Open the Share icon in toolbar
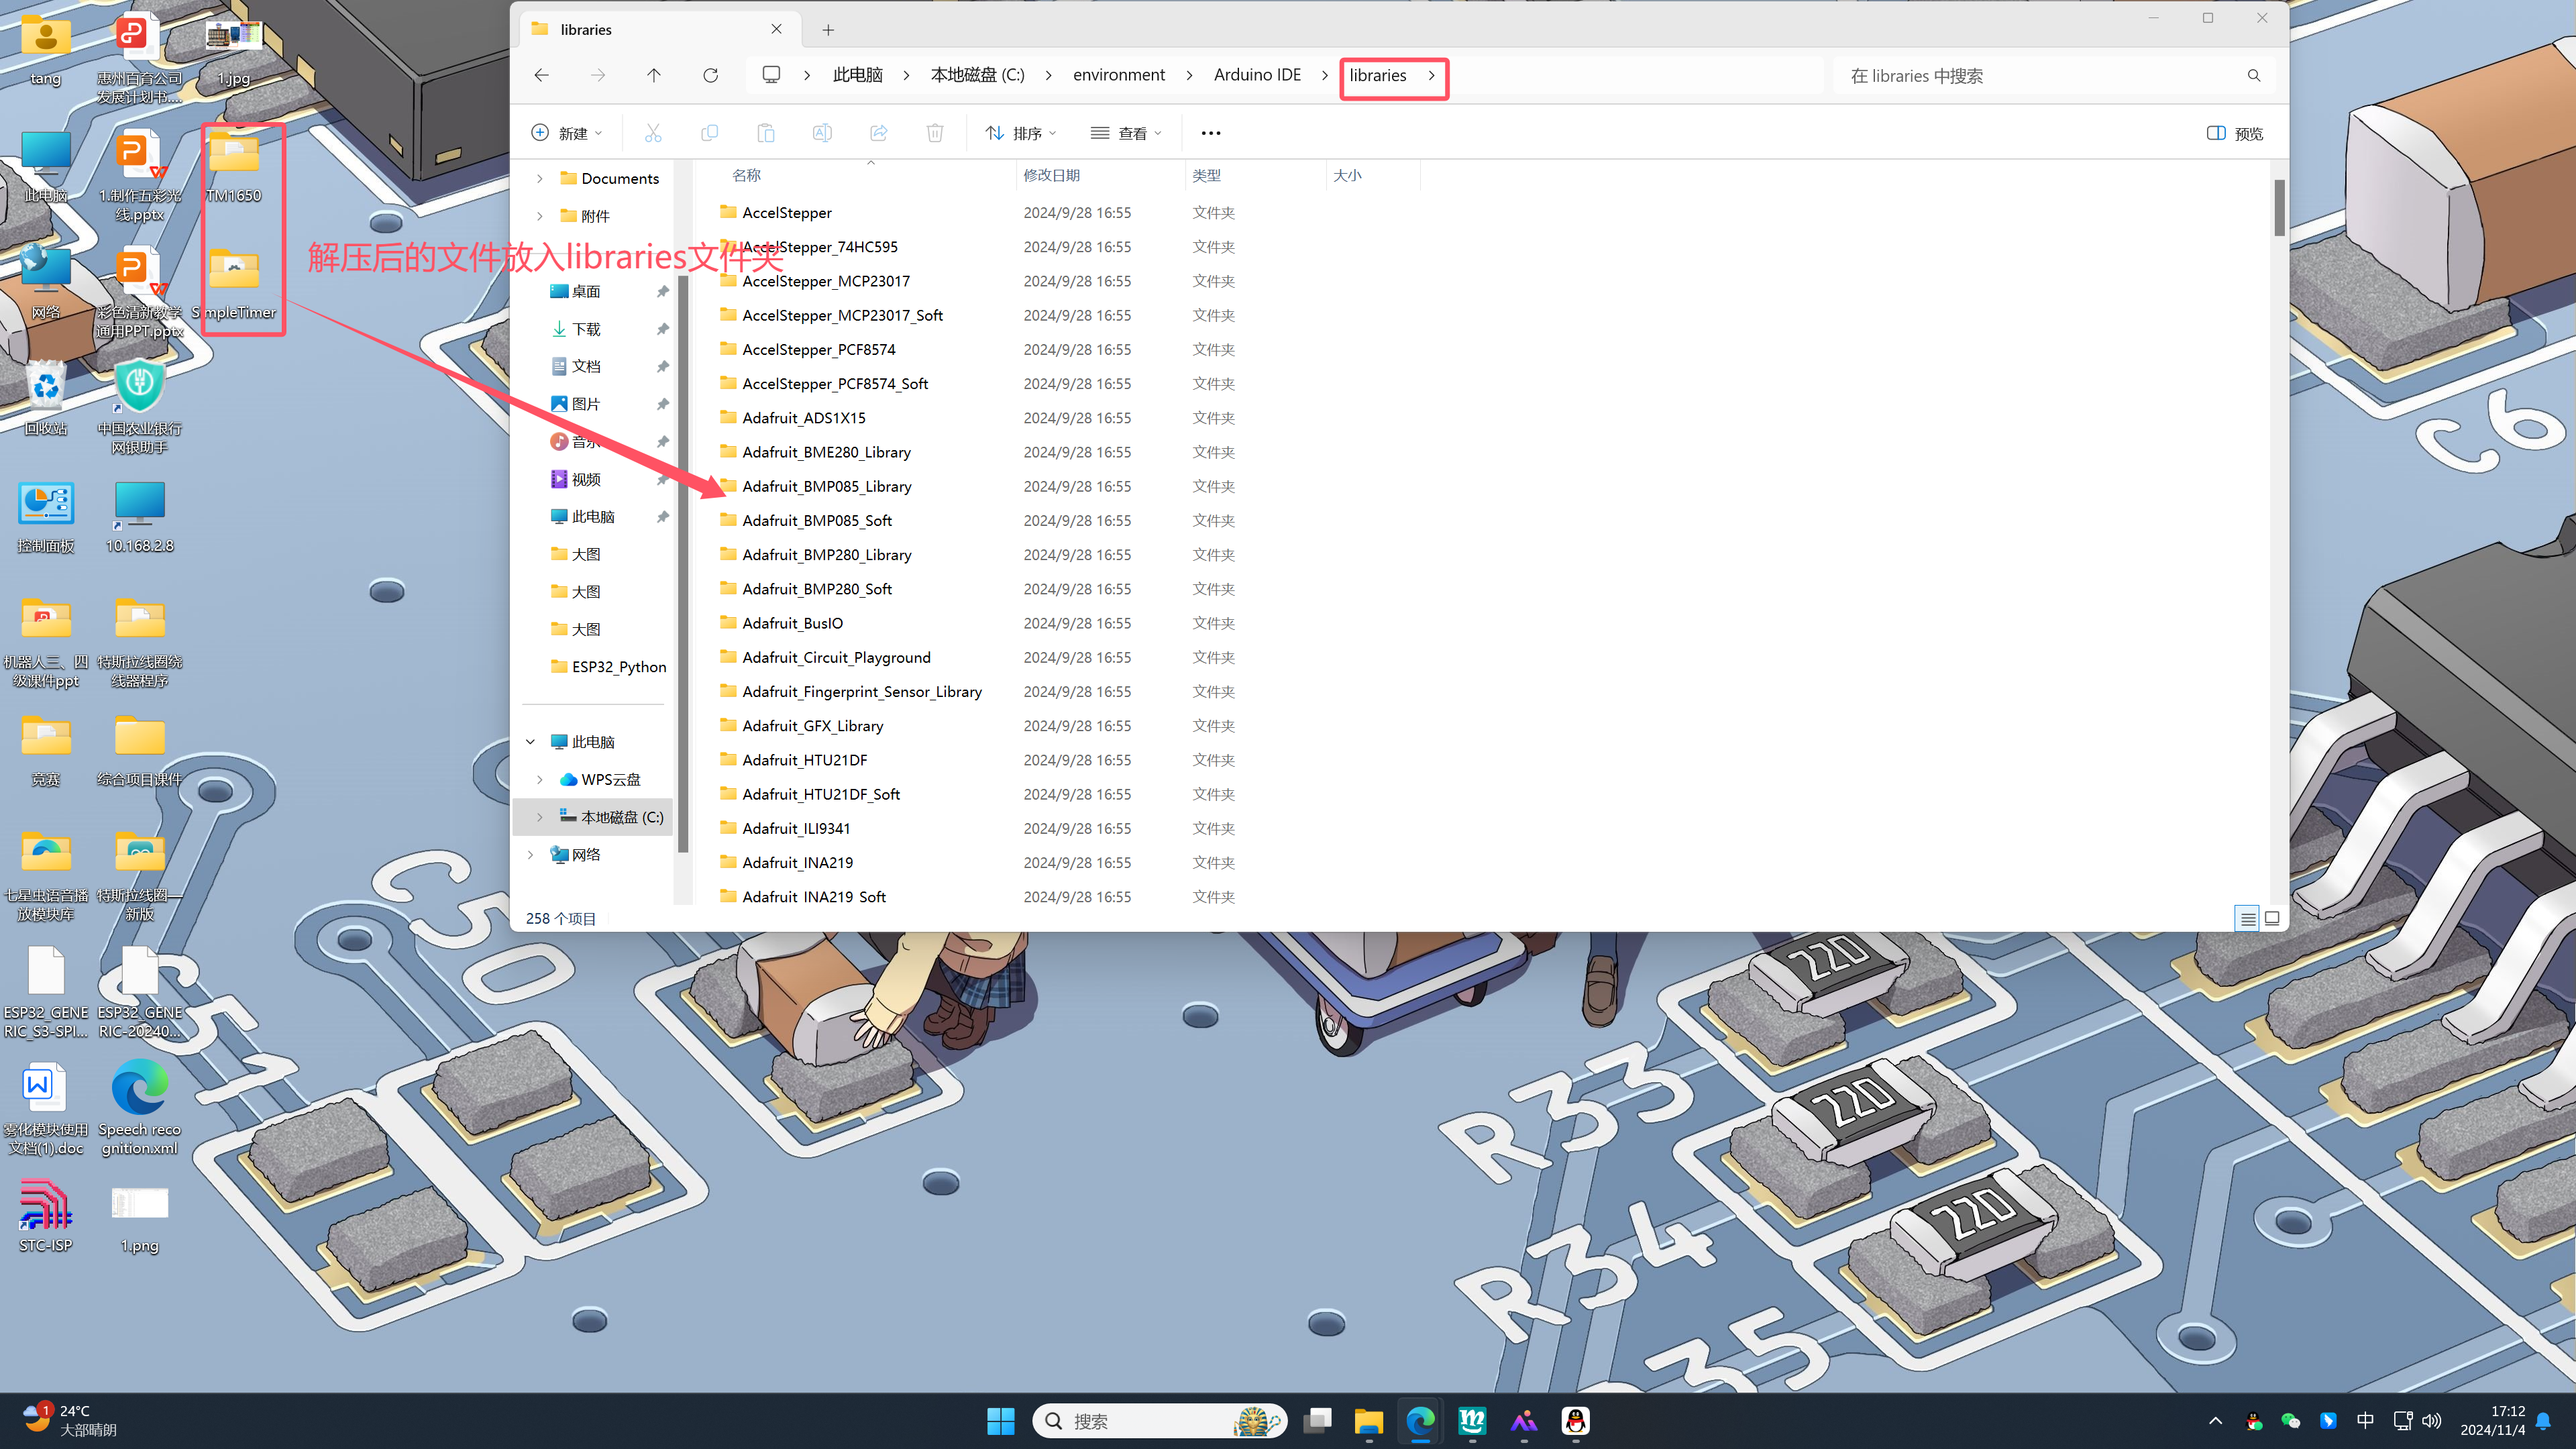 [x=878, y=133]
